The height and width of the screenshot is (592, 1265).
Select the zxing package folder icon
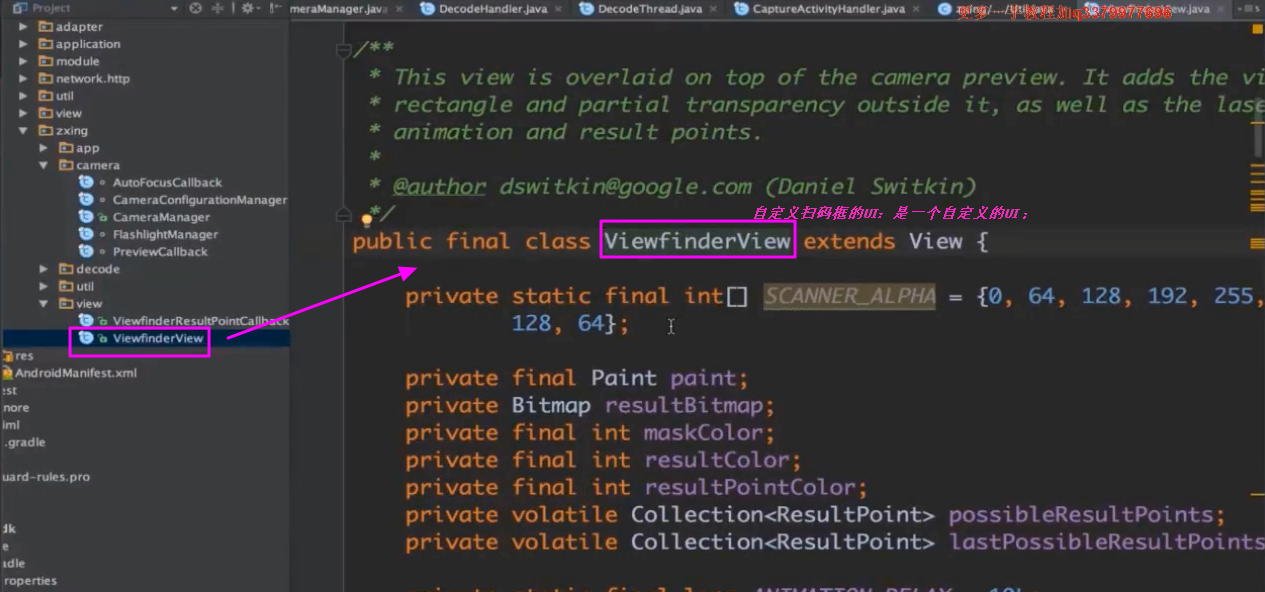pyautogui.click(x=45, y=130)
